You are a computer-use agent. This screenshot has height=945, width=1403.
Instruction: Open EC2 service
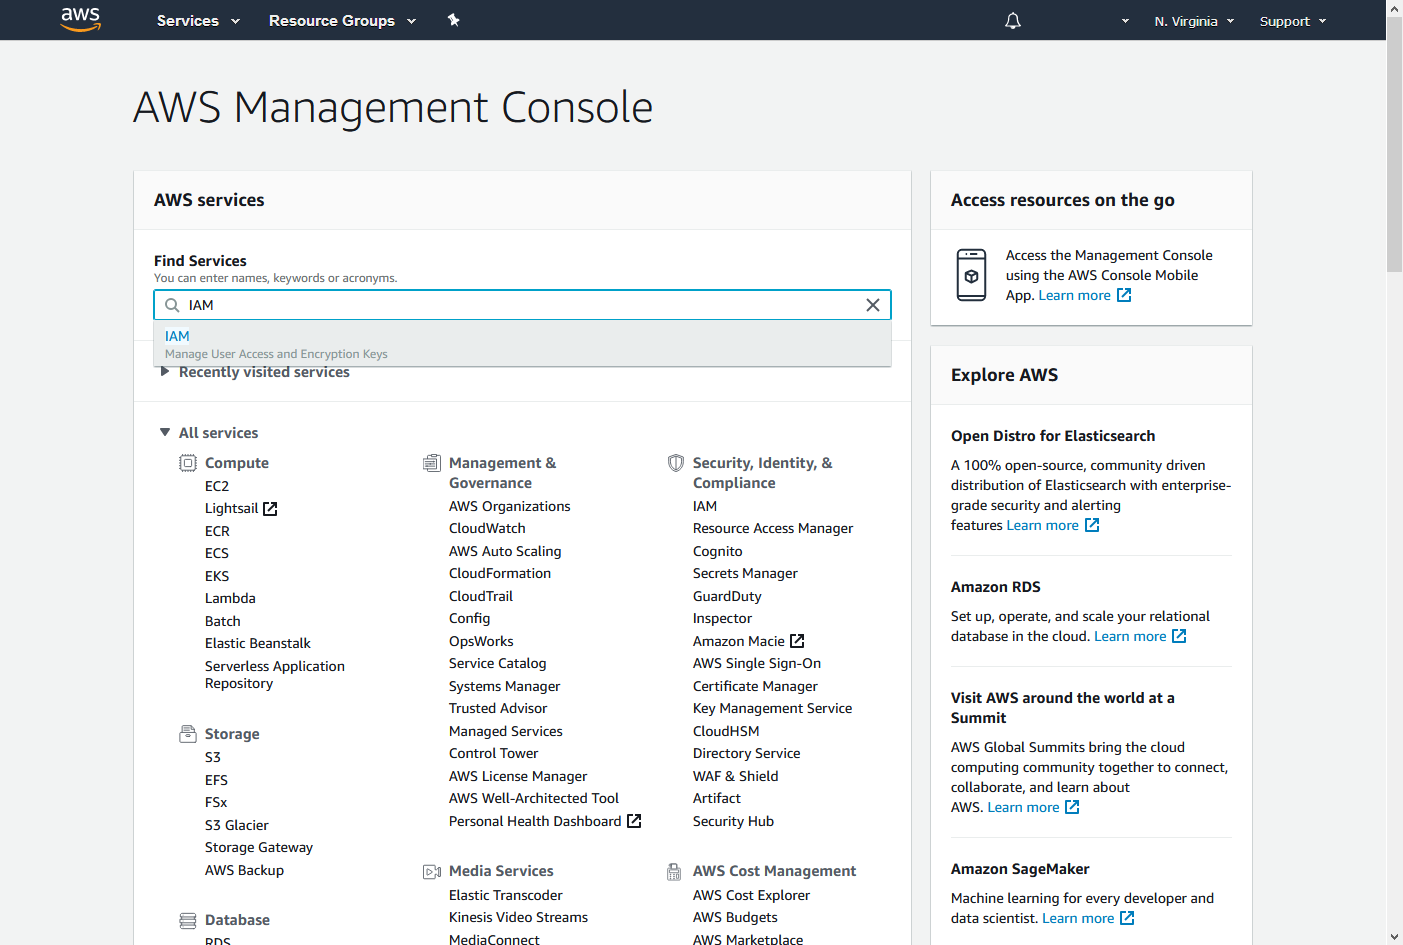pos(217,486)
